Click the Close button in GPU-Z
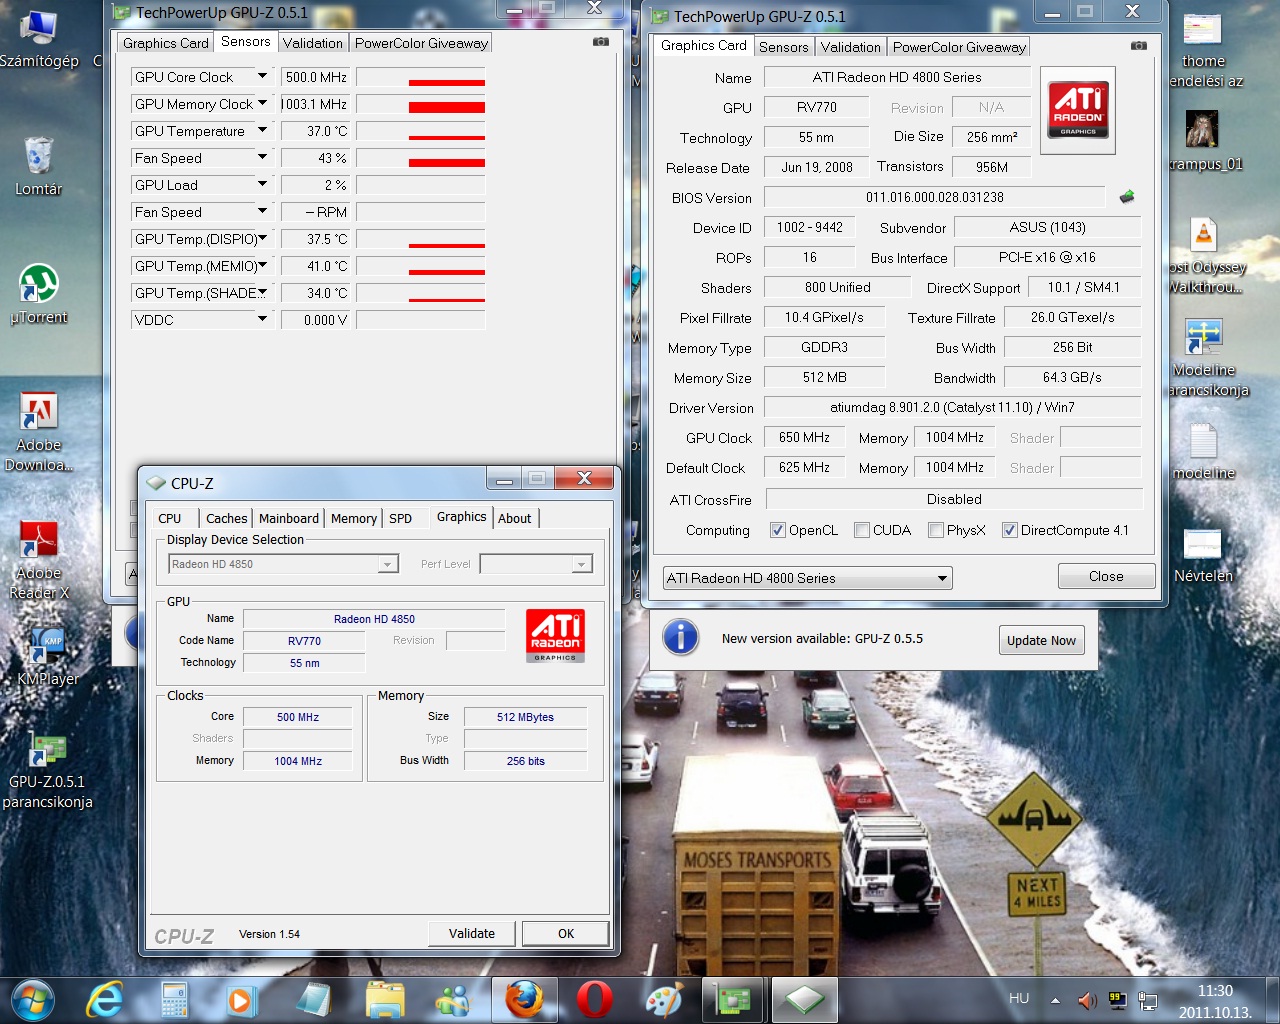Screen dimensions: 1280x1024 pyautogui.click(x=1106, y=576)
